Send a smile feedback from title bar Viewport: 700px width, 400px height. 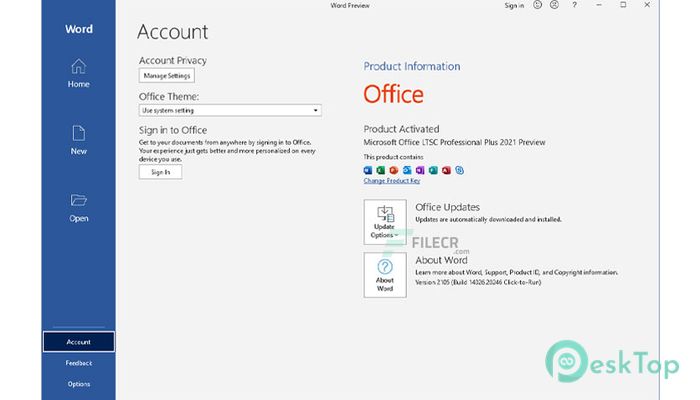tap(538, 5)
